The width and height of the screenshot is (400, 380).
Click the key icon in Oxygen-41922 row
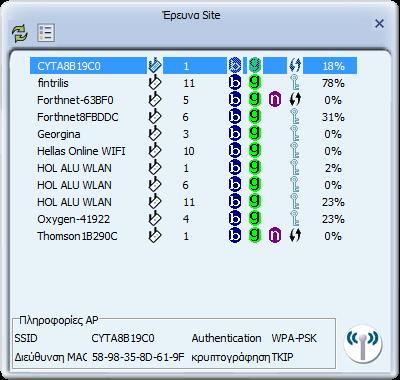pyautogui.click(x=295, y=219)
